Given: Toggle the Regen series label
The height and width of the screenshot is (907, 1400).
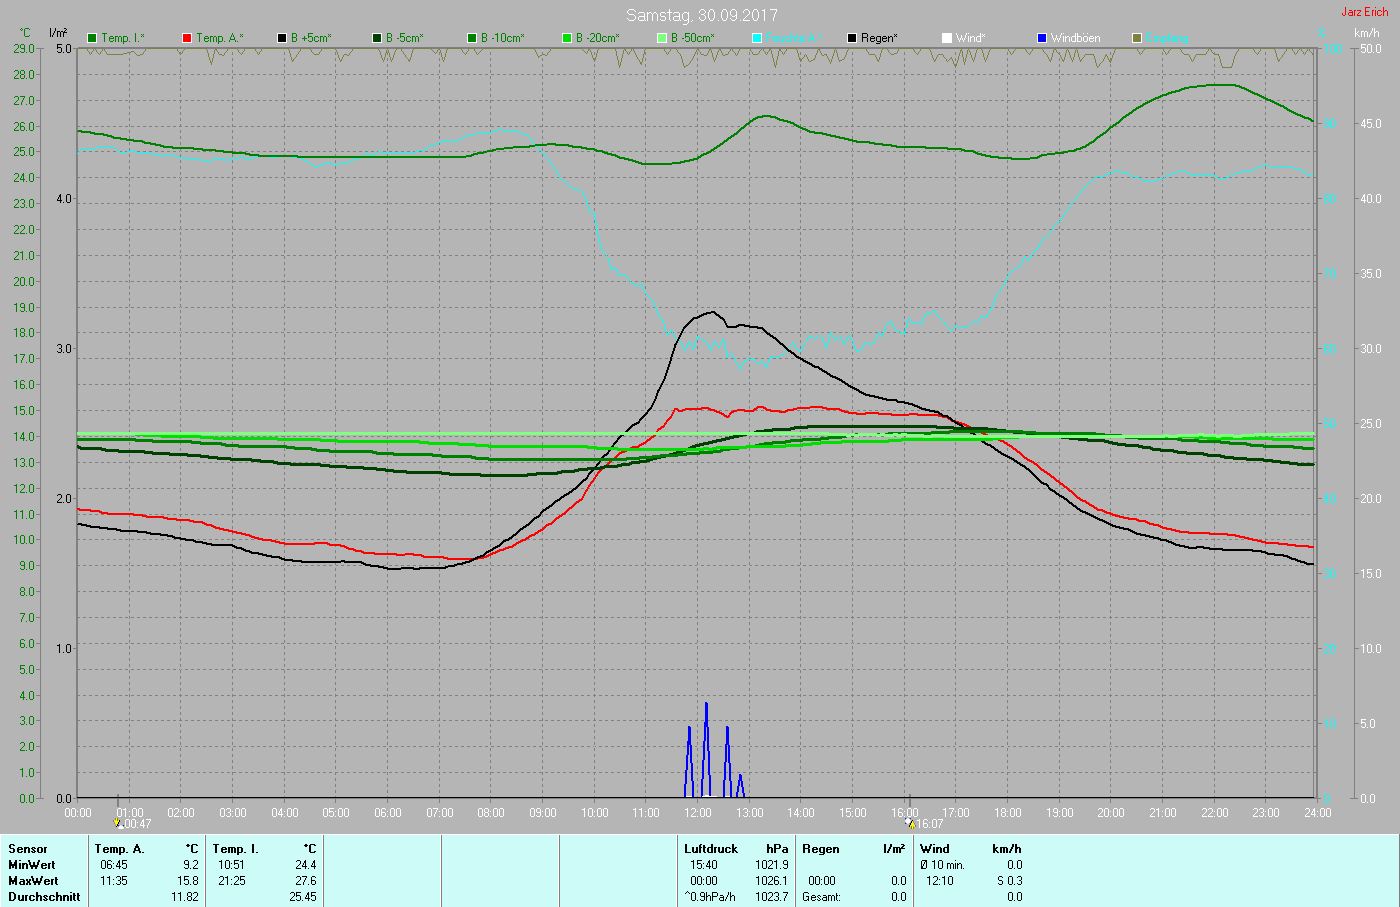Looking at the screenshot, I should point(879,38).
